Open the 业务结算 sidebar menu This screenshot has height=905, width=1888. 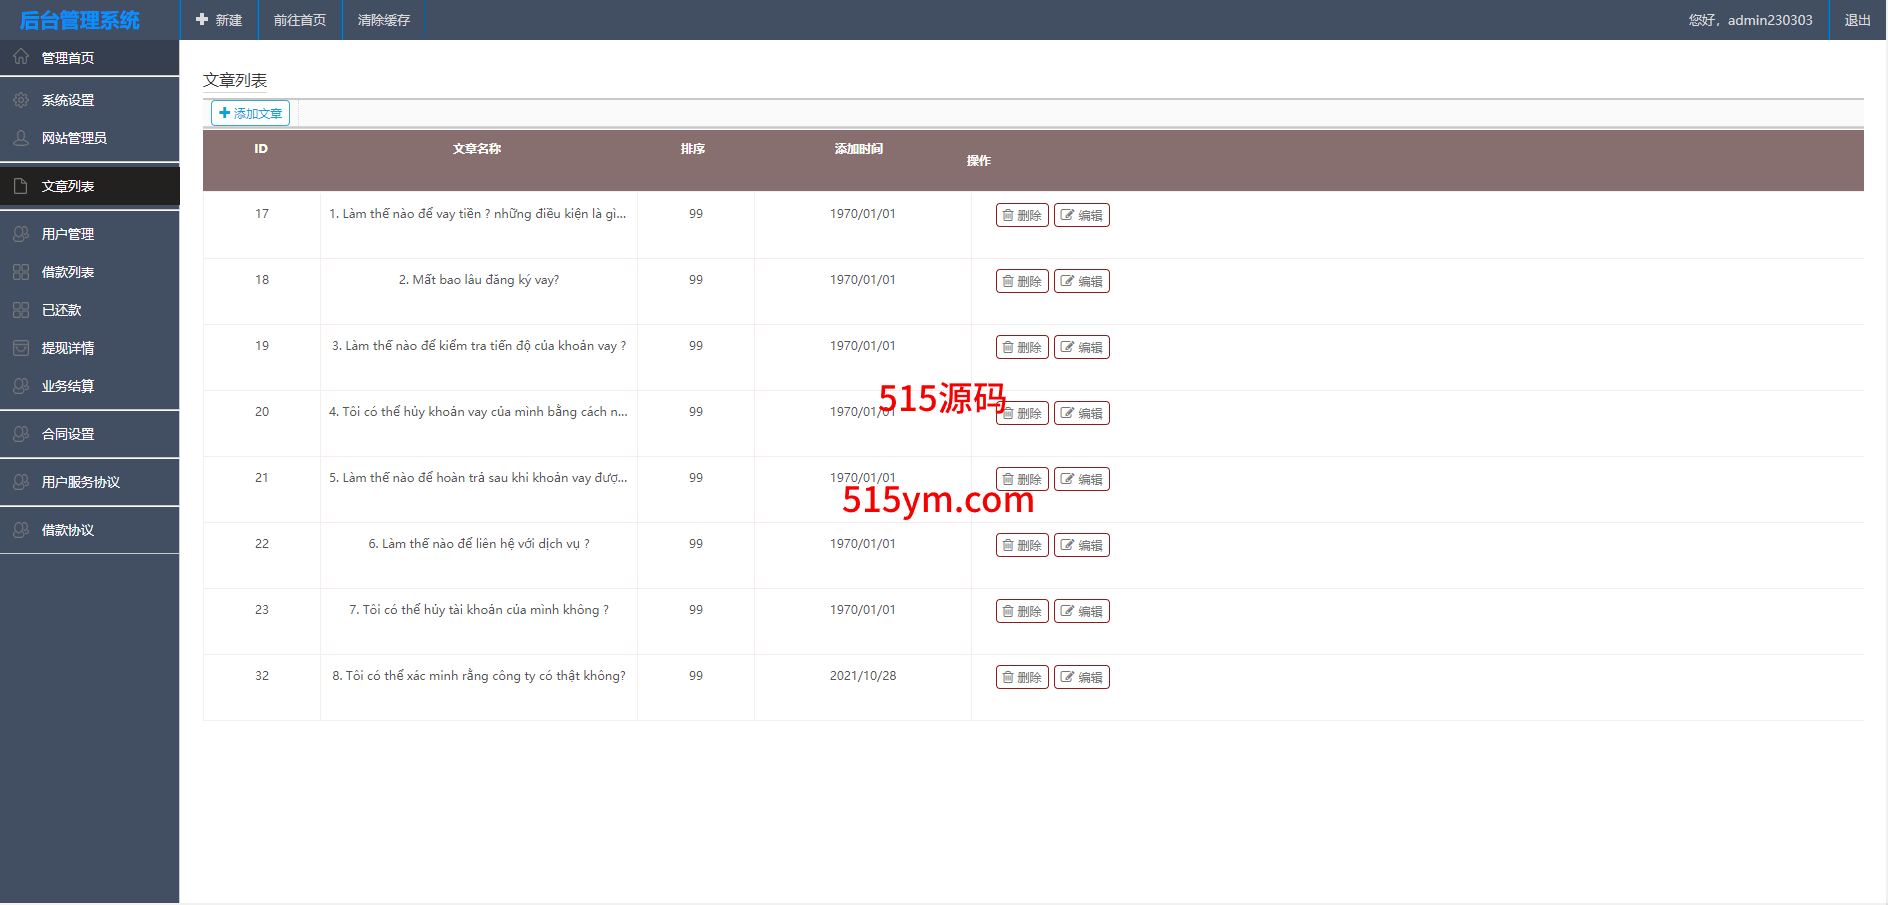point(68,386)
